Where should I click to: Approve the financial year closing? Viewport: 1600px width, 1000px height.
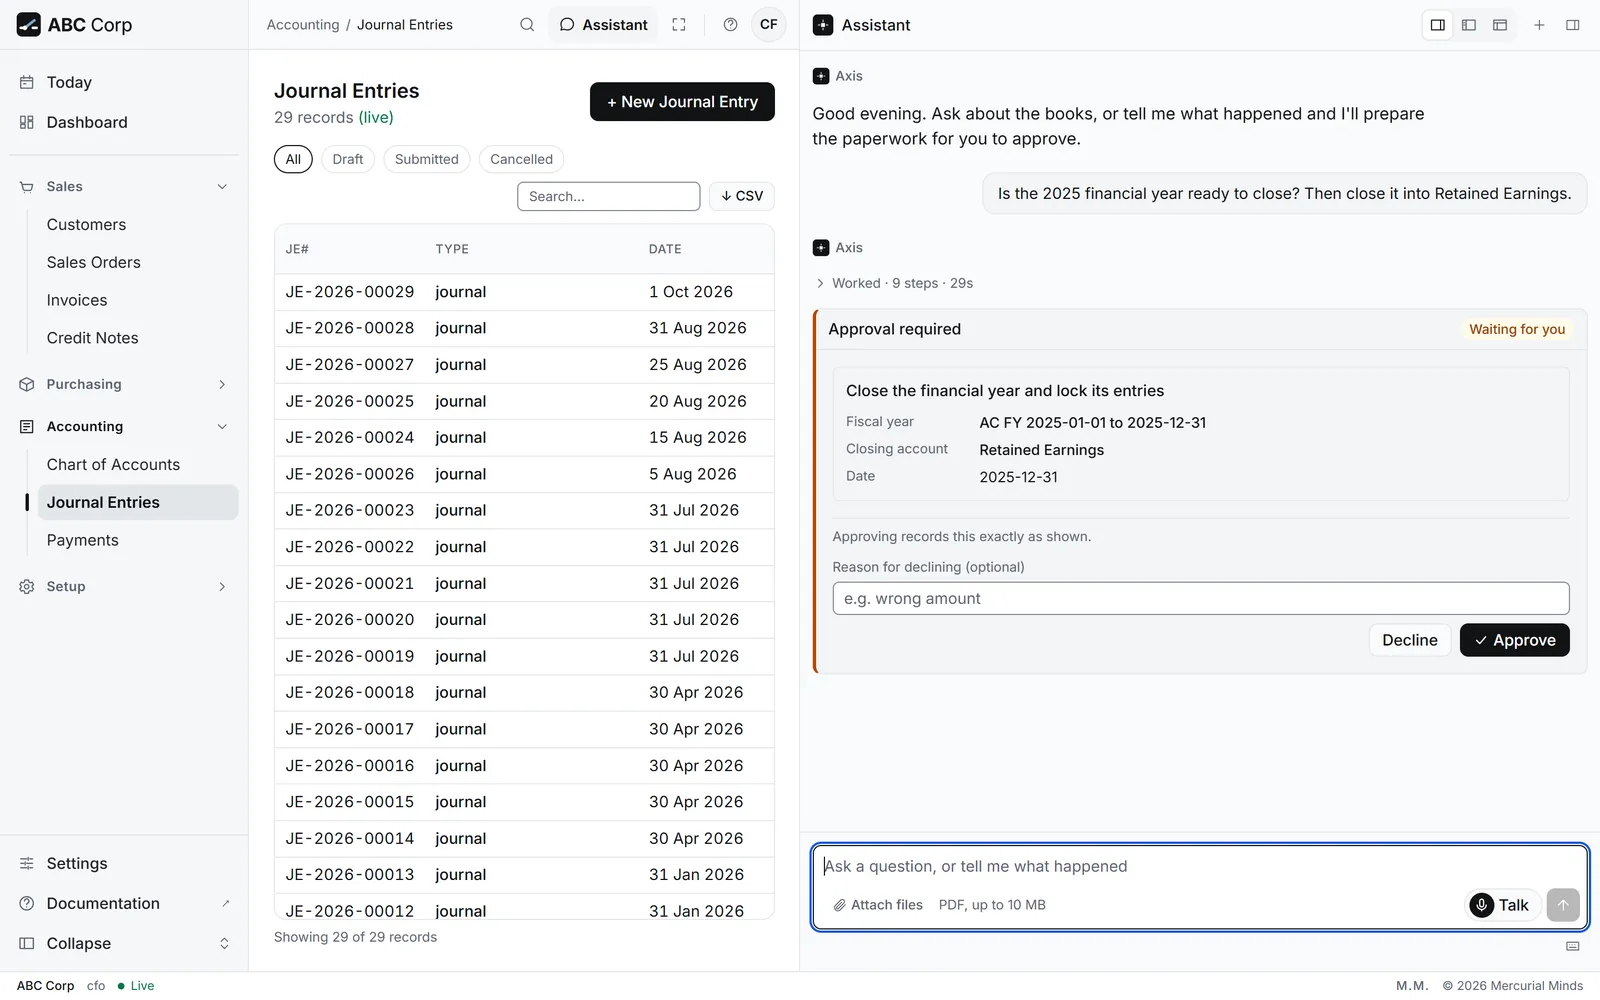(1514, 640)
